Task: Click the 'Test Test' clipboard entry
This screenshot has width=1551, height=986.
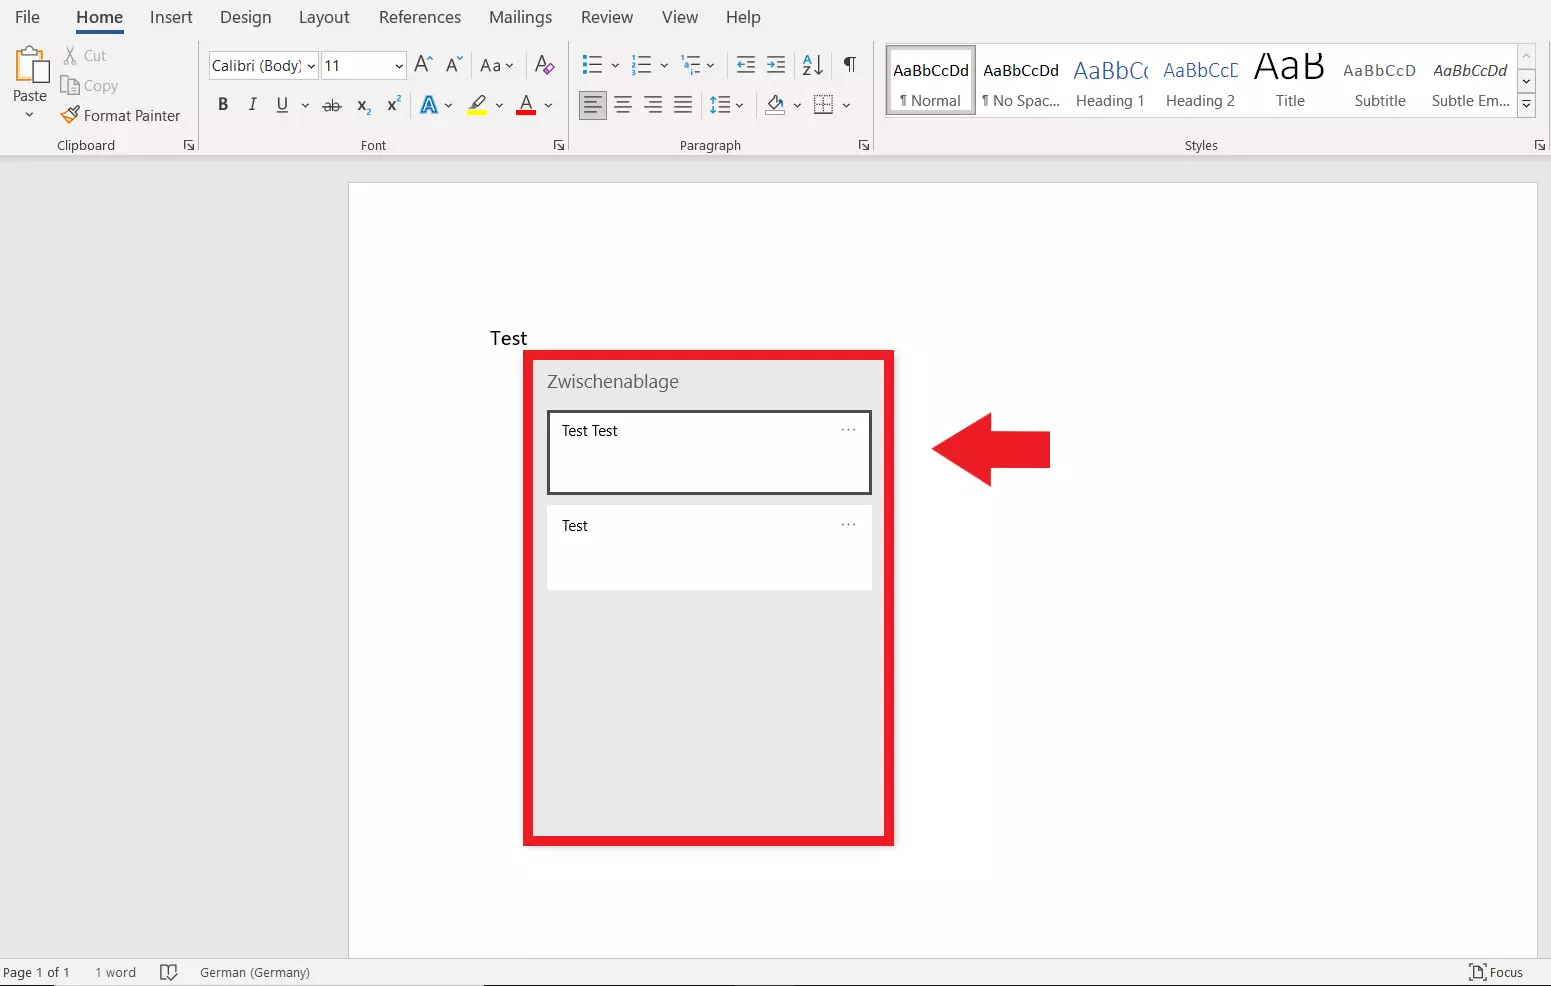Action: click(x=708, y=452)
